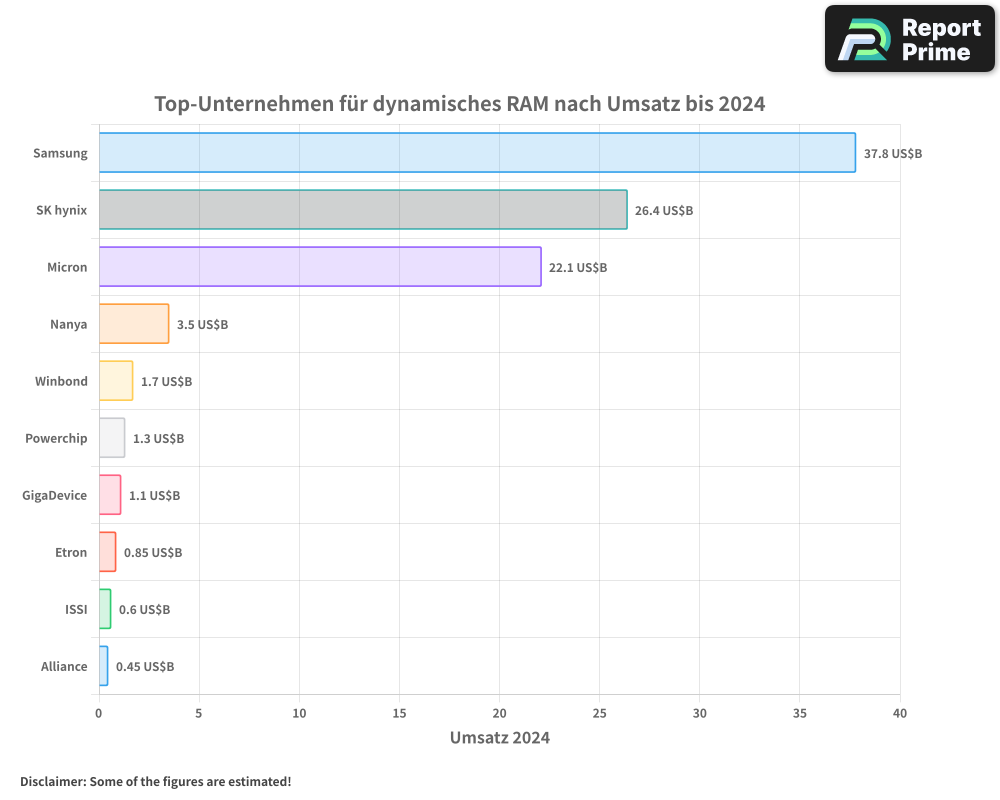This screenshot has width=1000, height=800.
Task: Click the chart title text
Action: (459, 103)
